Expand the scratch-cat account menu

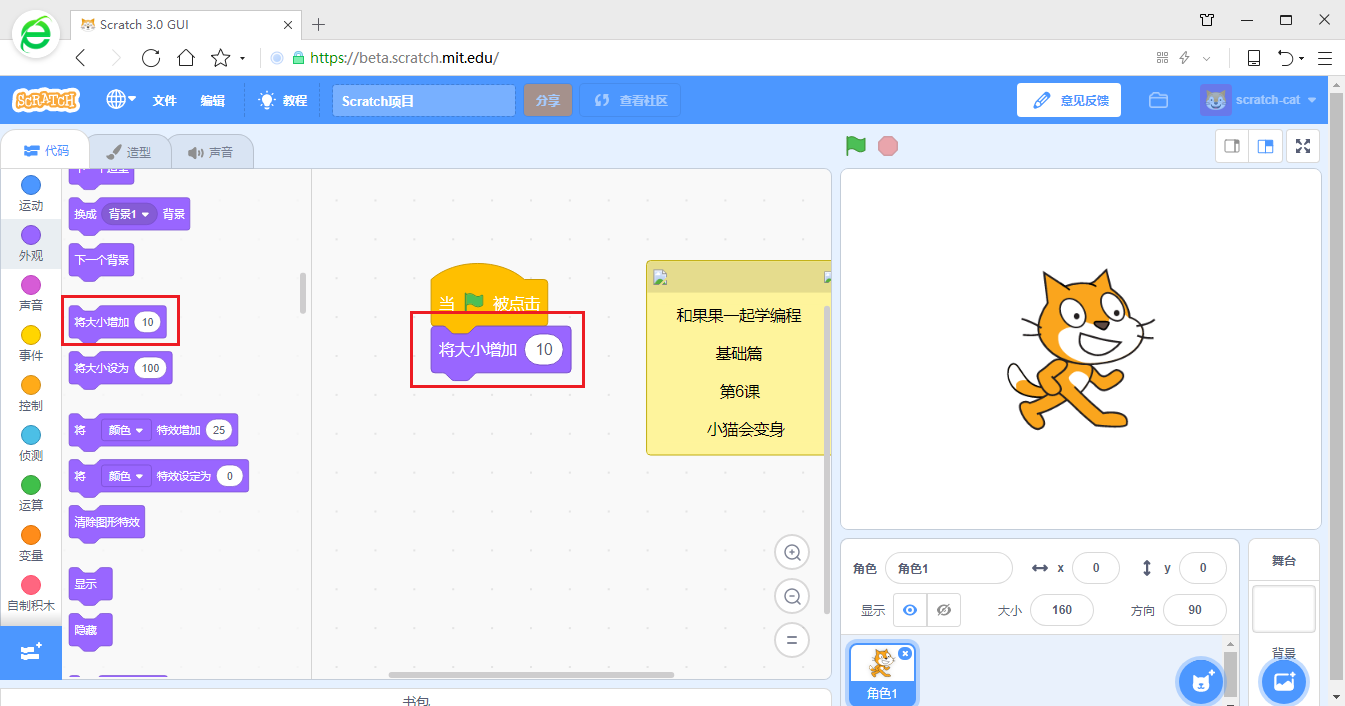click(x=1260, y=100)
